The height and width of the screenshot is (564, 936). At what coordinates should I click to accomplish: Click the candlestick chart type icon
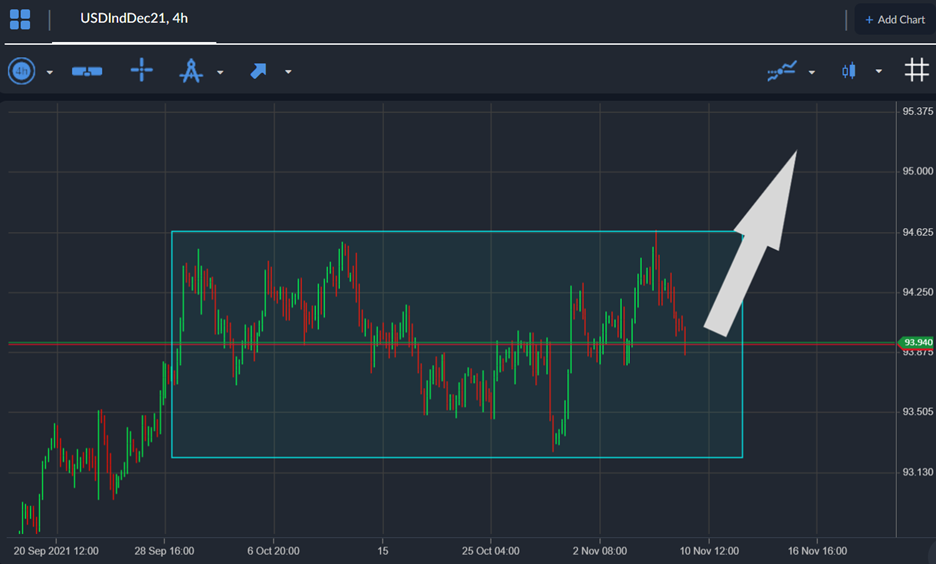tap(849, 71)
